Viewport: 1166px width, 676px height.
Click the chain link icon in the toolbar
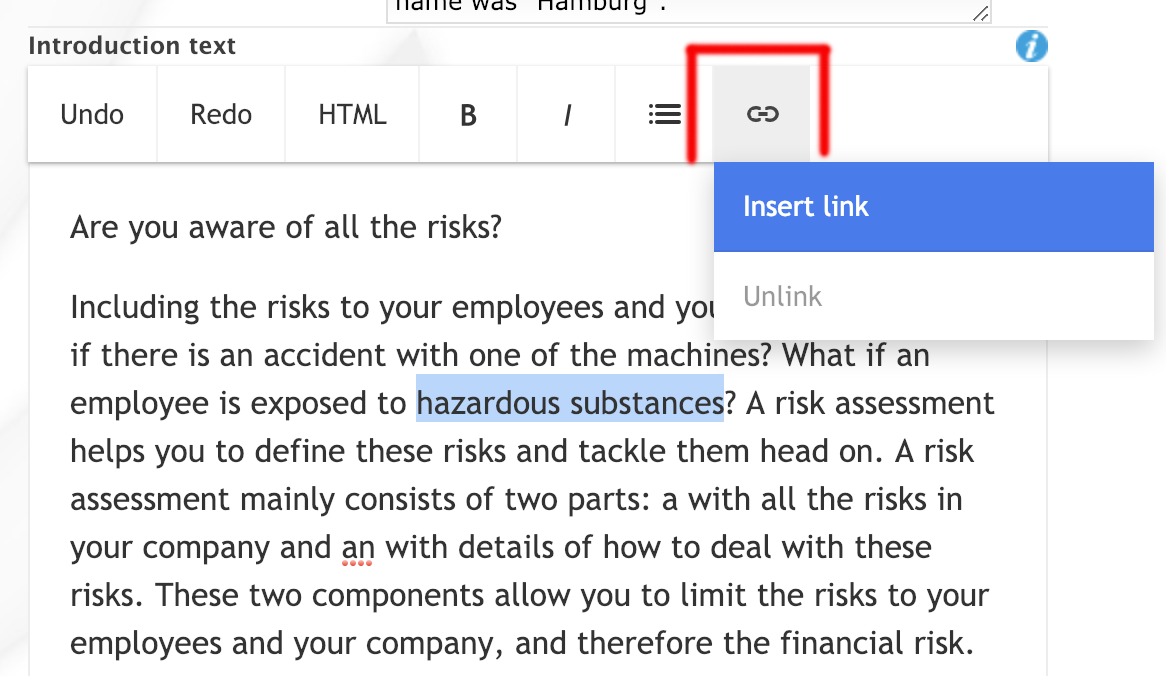pos(762,115)
